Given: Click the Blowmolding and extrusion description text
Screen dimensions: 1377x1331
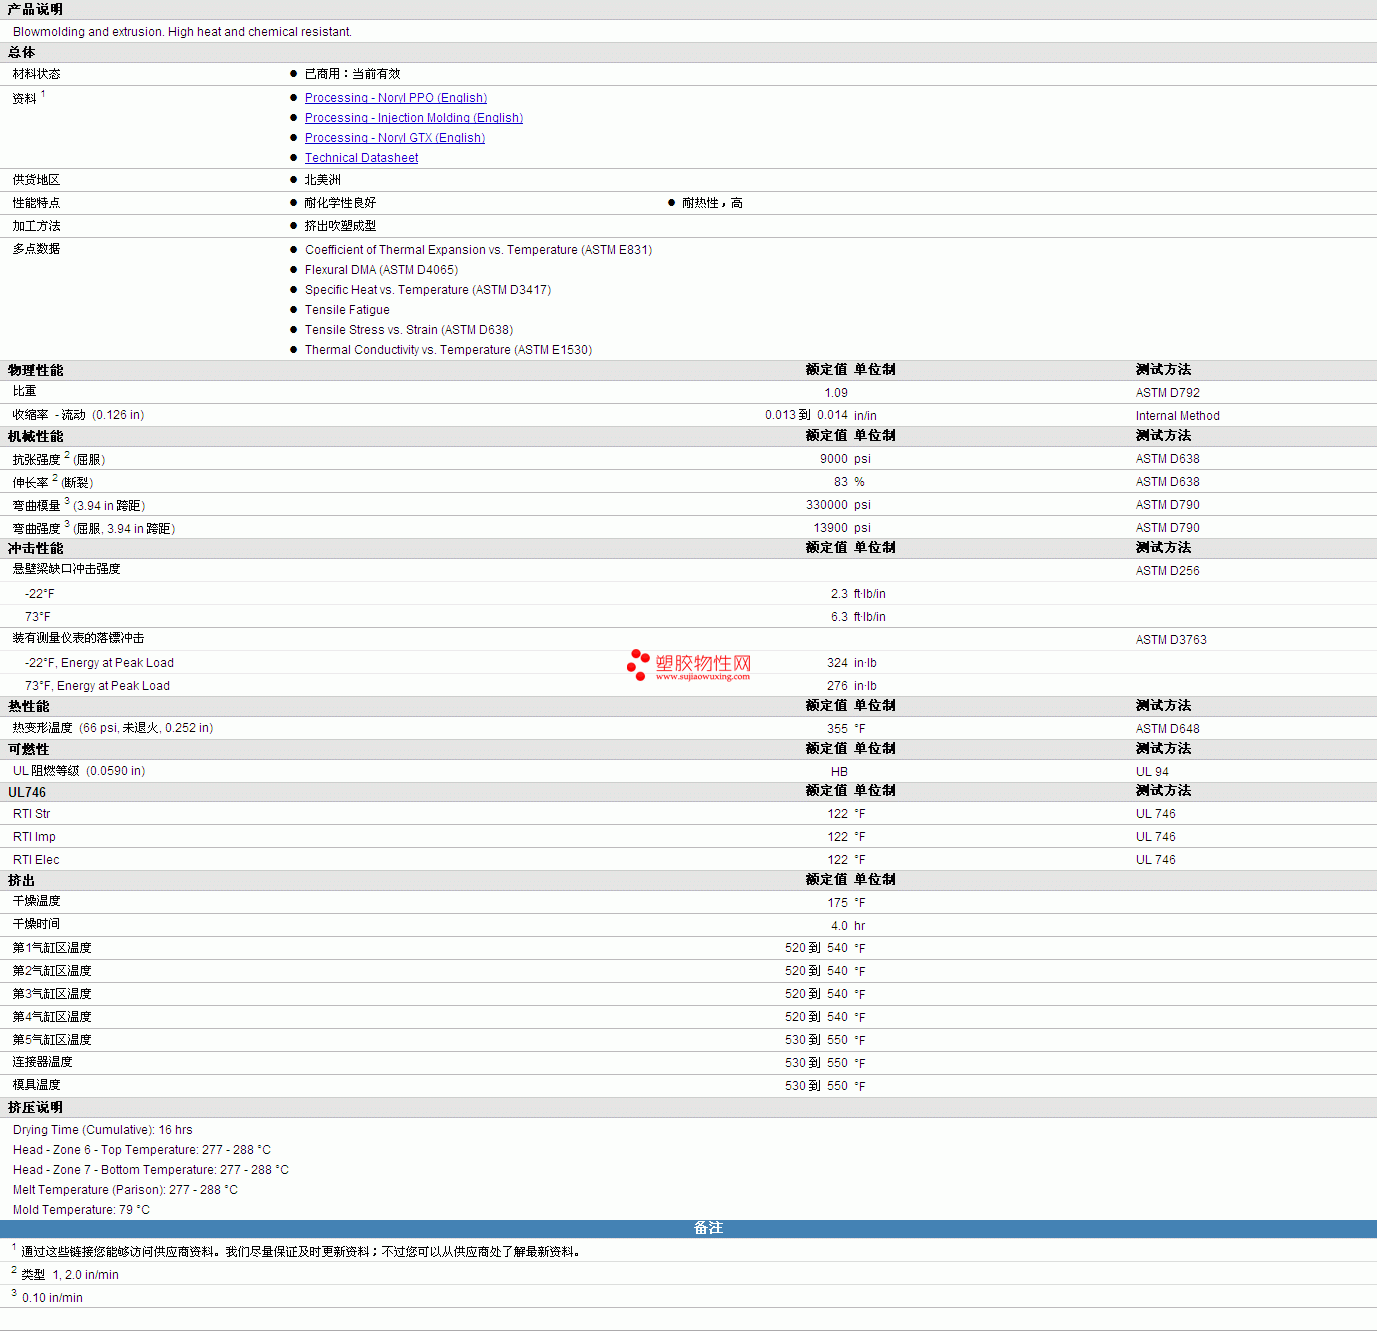Looking at the screenshot, I should (x=182, y=32).
